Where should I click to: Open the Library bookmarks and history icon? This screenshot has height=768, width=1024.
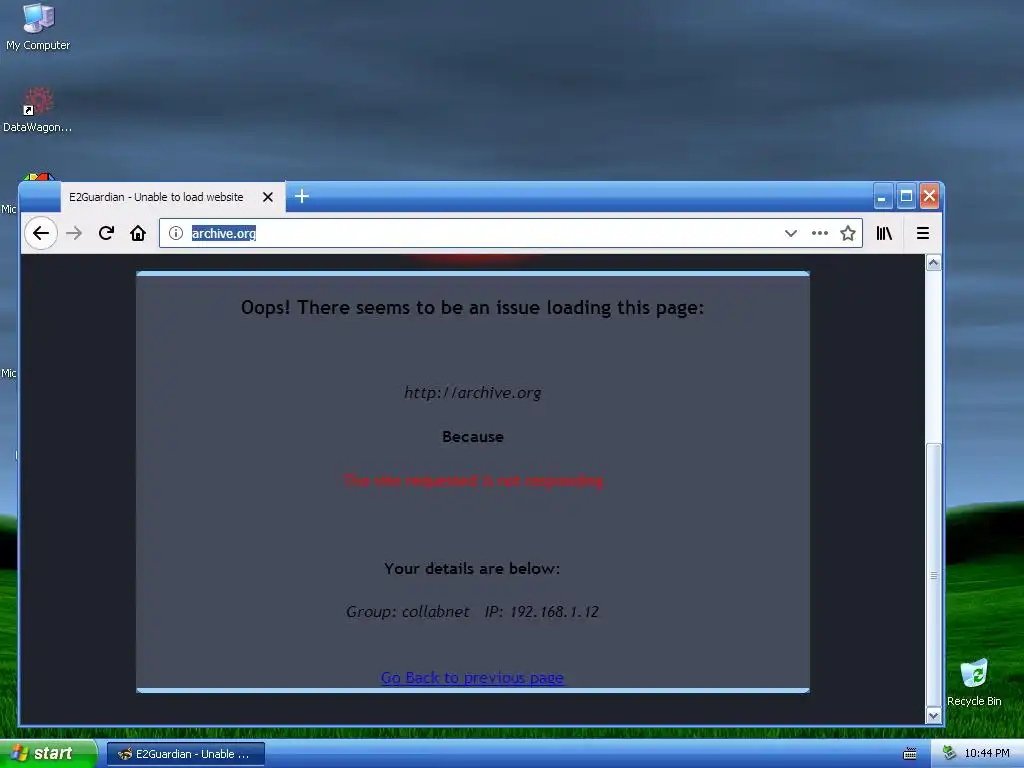pos(884,233)
